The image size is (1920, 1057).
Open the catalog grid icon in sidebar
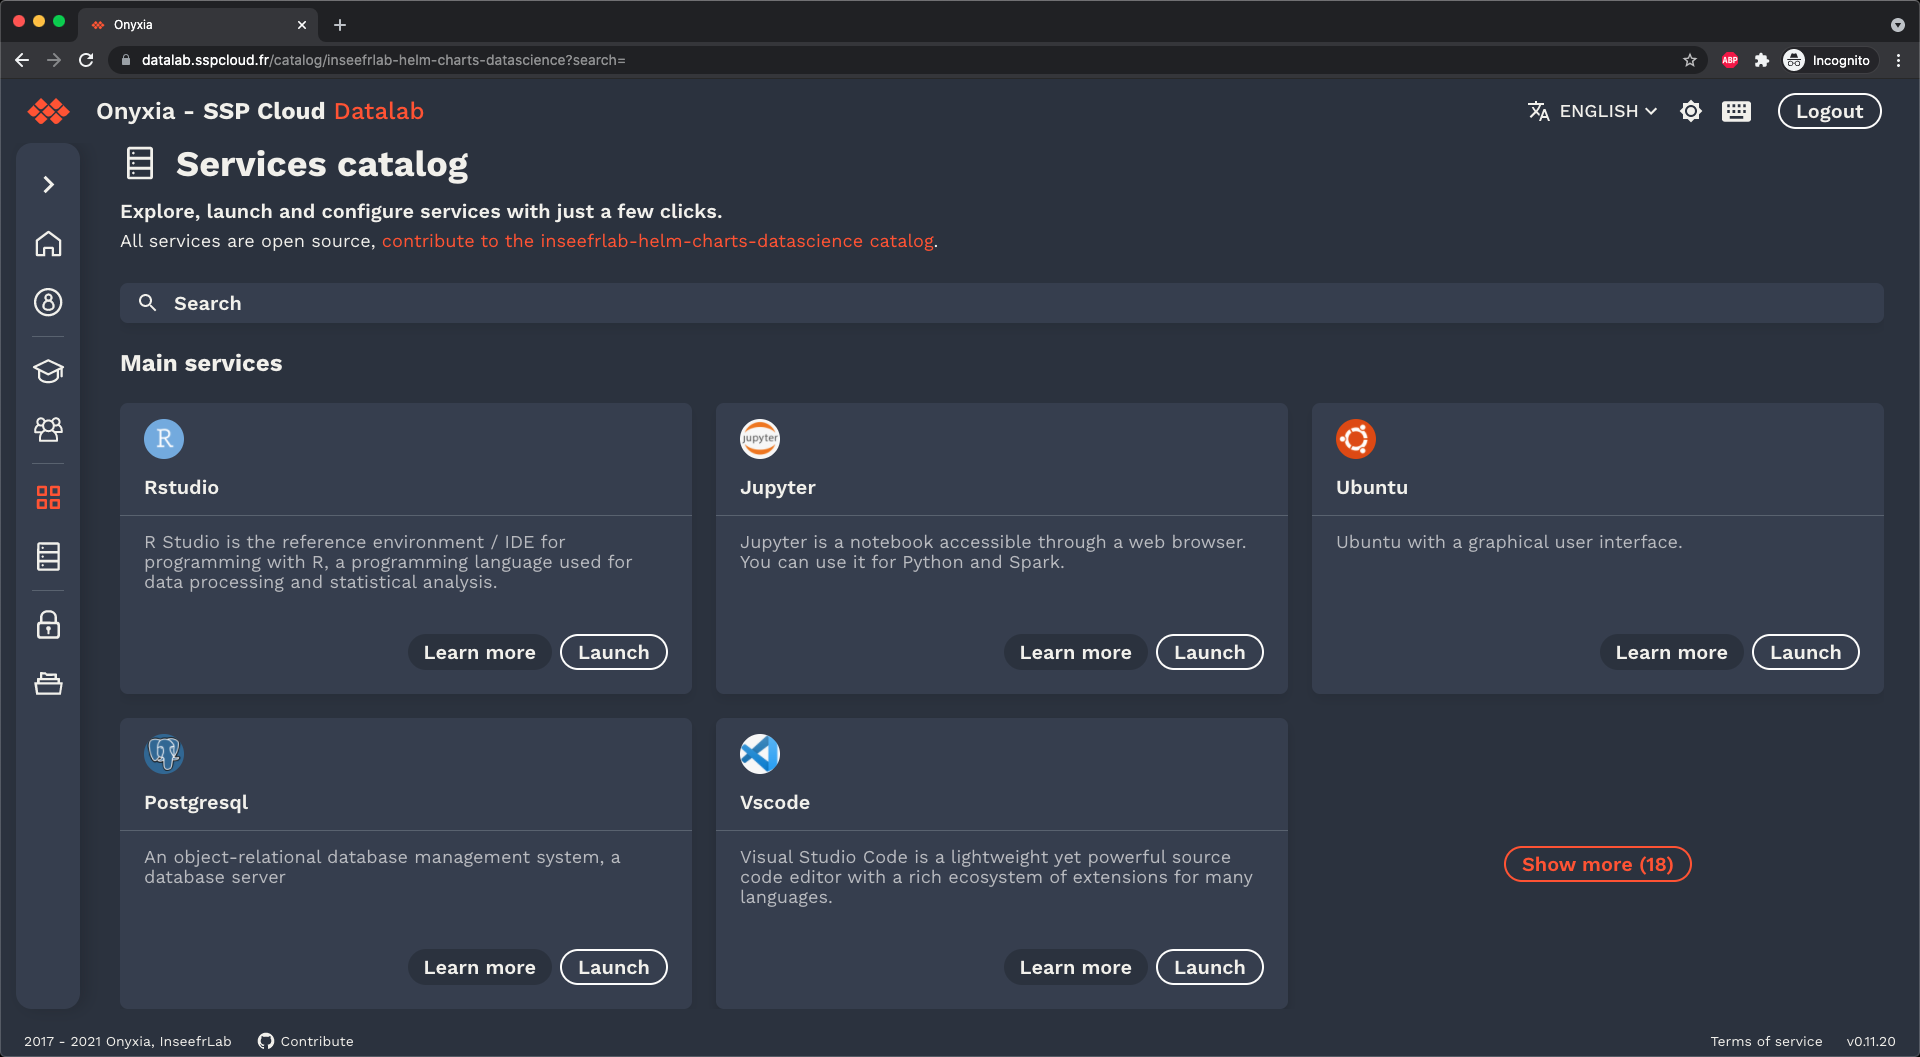(48, 497)
